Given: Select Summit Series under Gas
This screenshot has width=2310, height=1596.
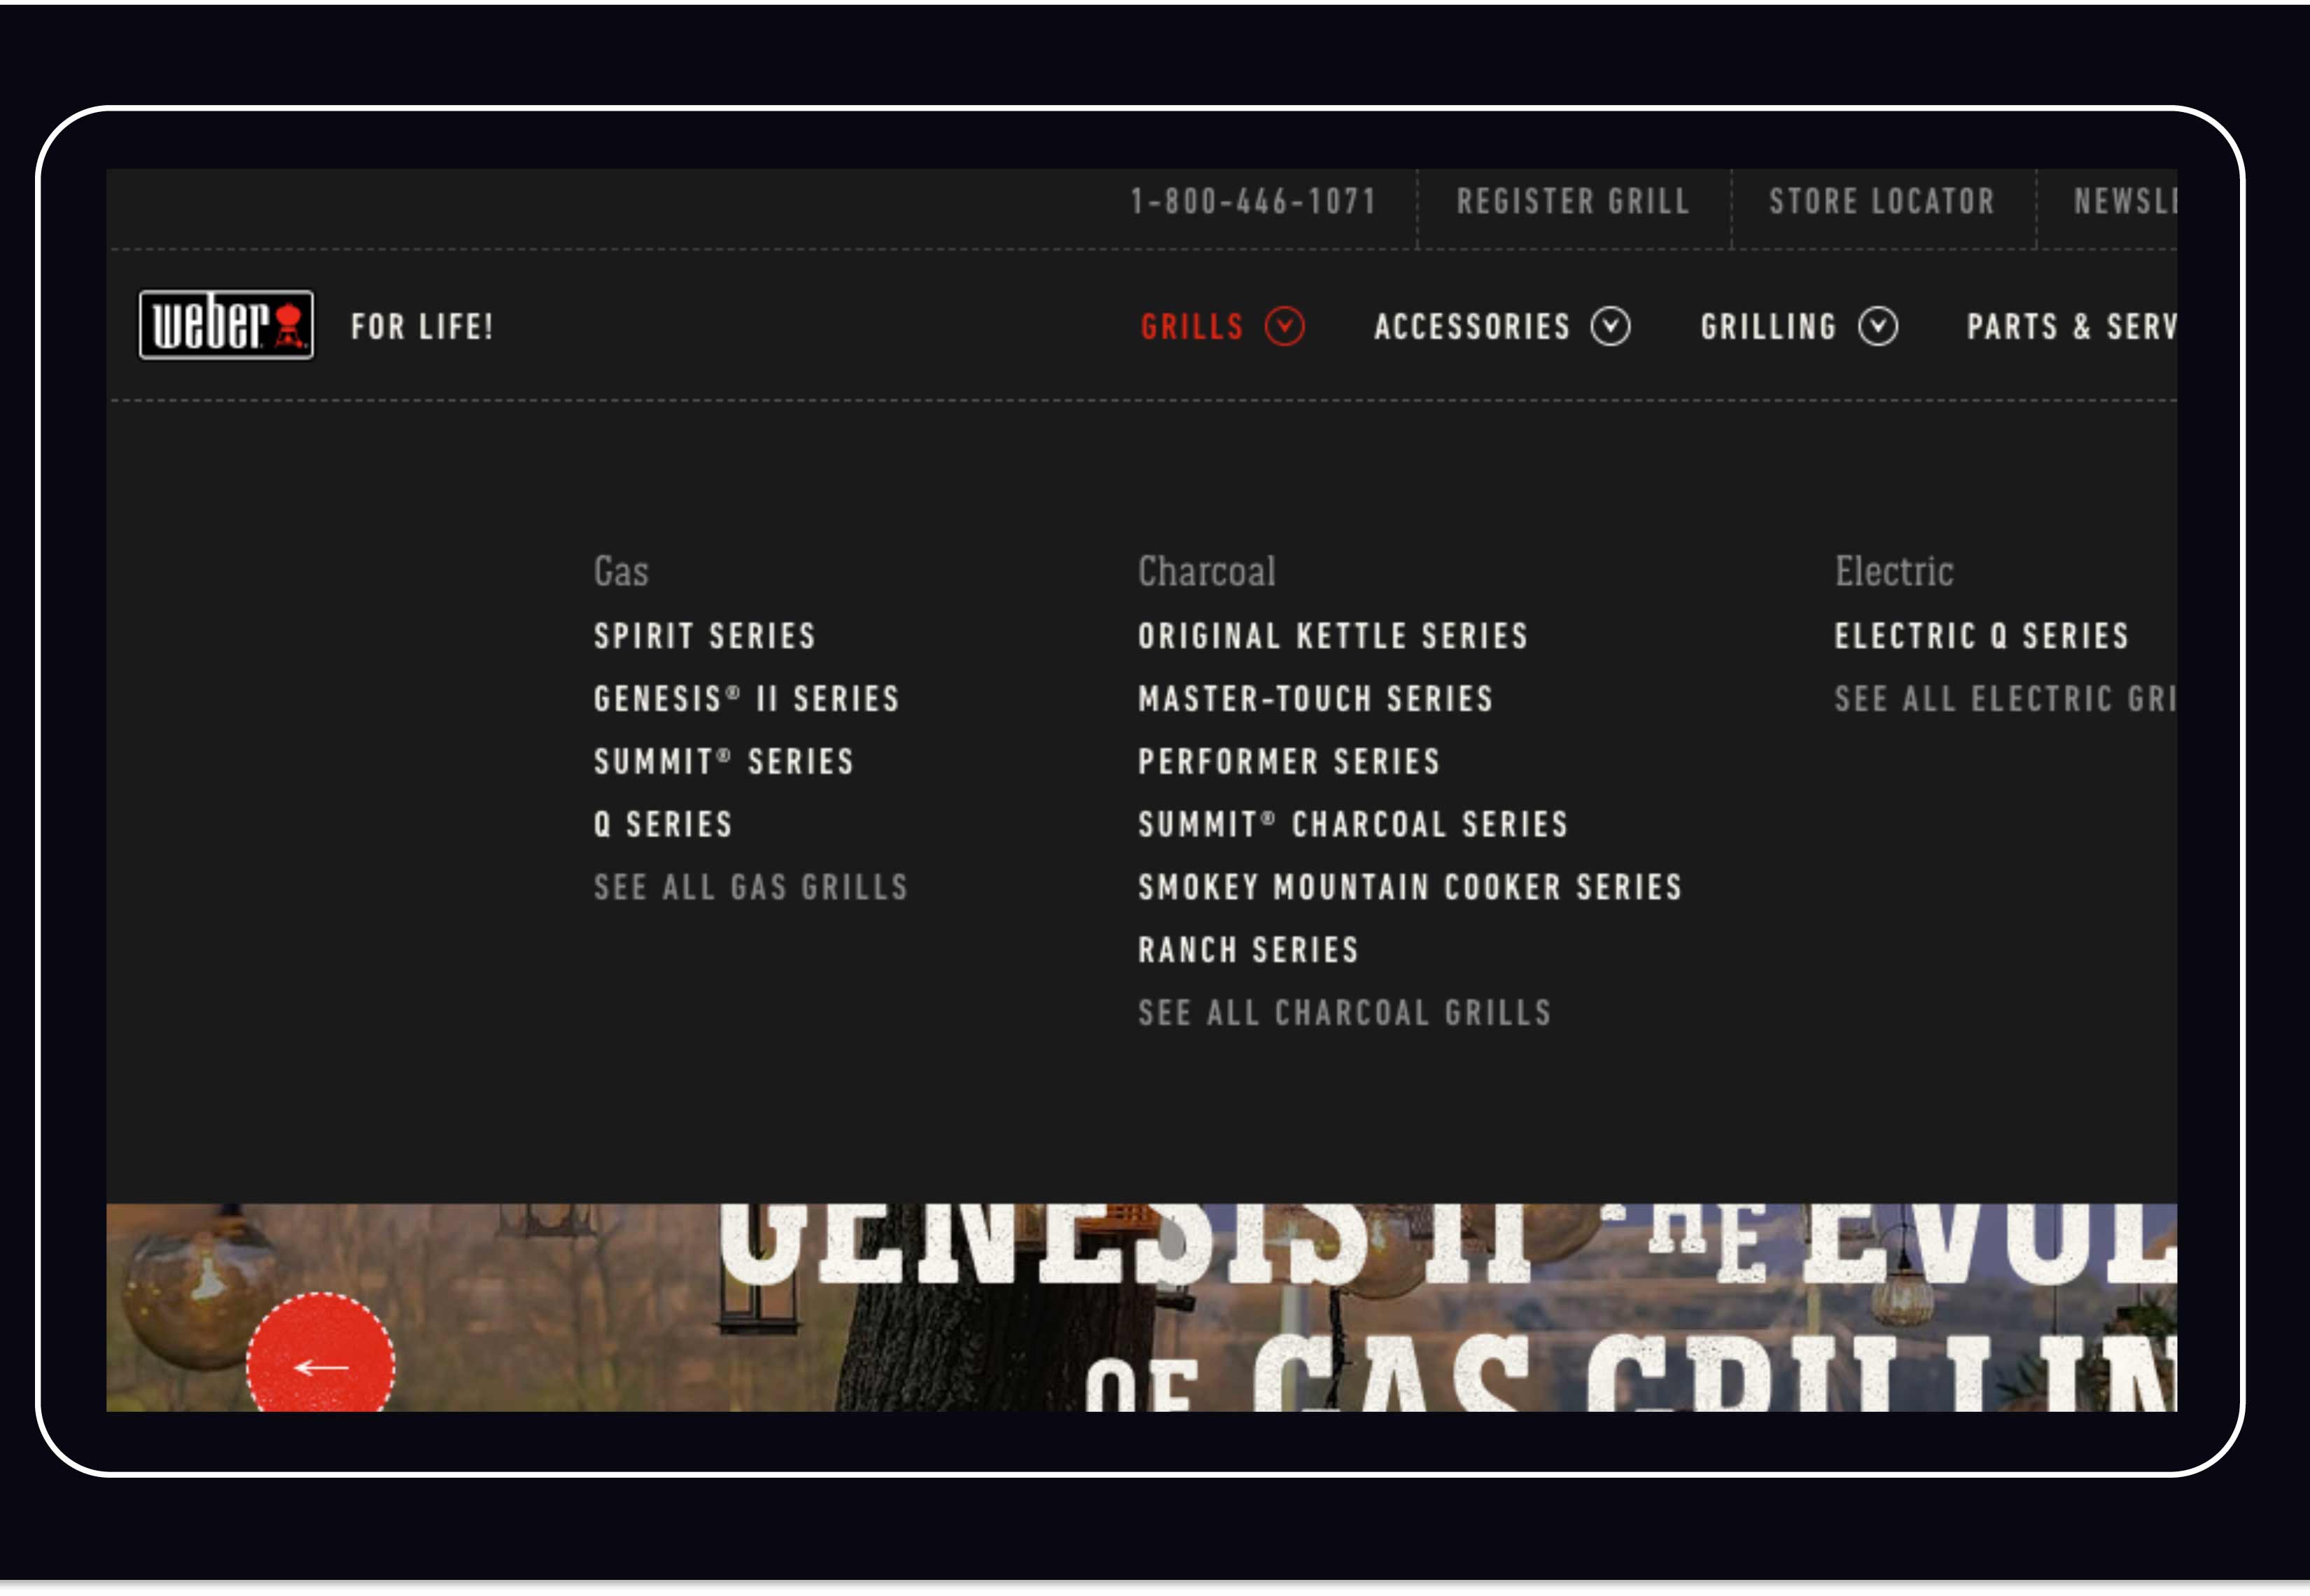Looking at the screenshot, I should pos(724,763).
